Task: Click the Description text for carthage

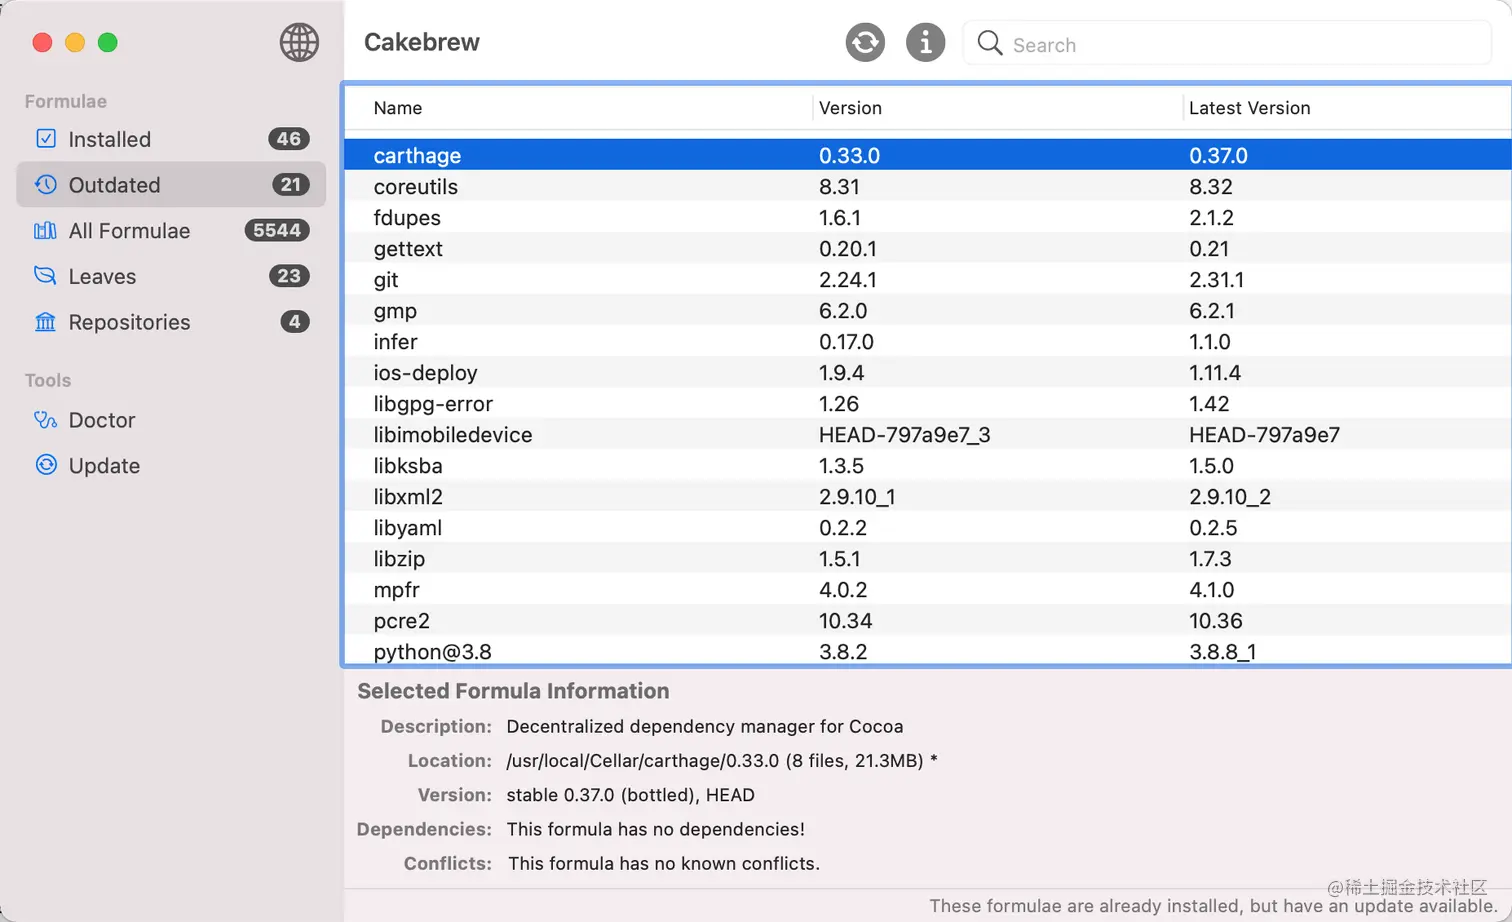Action: pyautogui.click(x=705, y=726)
